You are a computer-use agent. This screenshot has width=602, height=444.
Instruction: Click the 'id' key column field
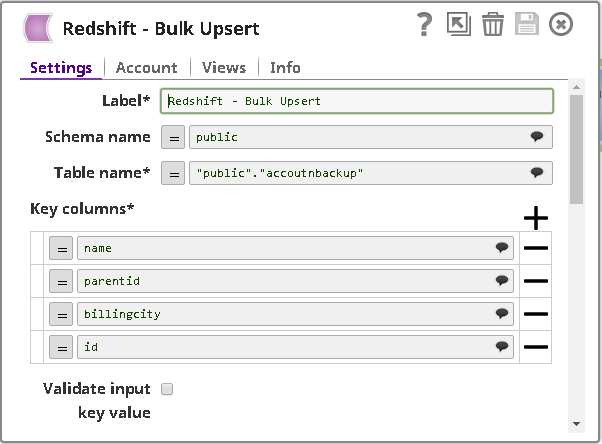[295, 348]
